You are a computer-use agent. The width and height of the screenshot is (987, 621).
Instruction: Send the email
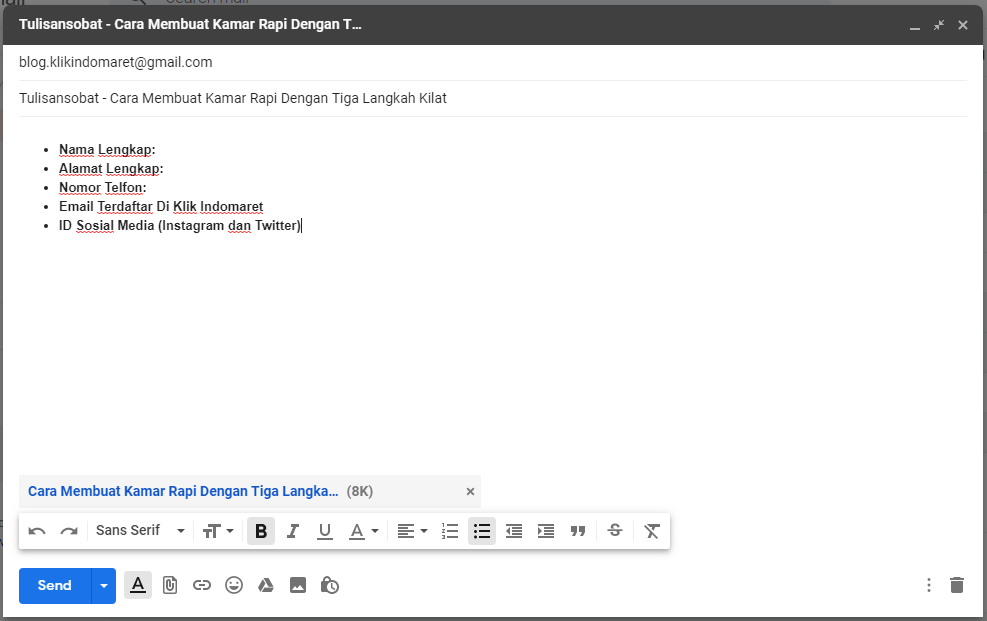pyautogui.click(x=55, y=586)
